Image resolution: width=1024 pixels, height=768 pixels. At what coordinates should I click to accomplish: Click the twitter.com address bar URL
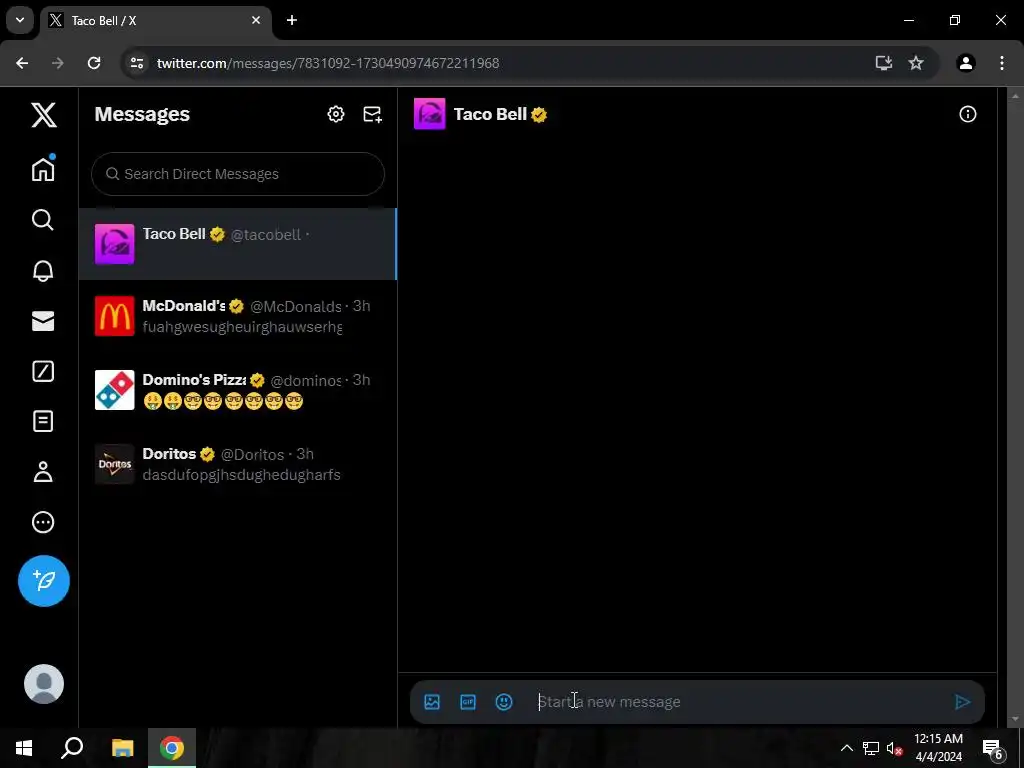click(328, 63)
